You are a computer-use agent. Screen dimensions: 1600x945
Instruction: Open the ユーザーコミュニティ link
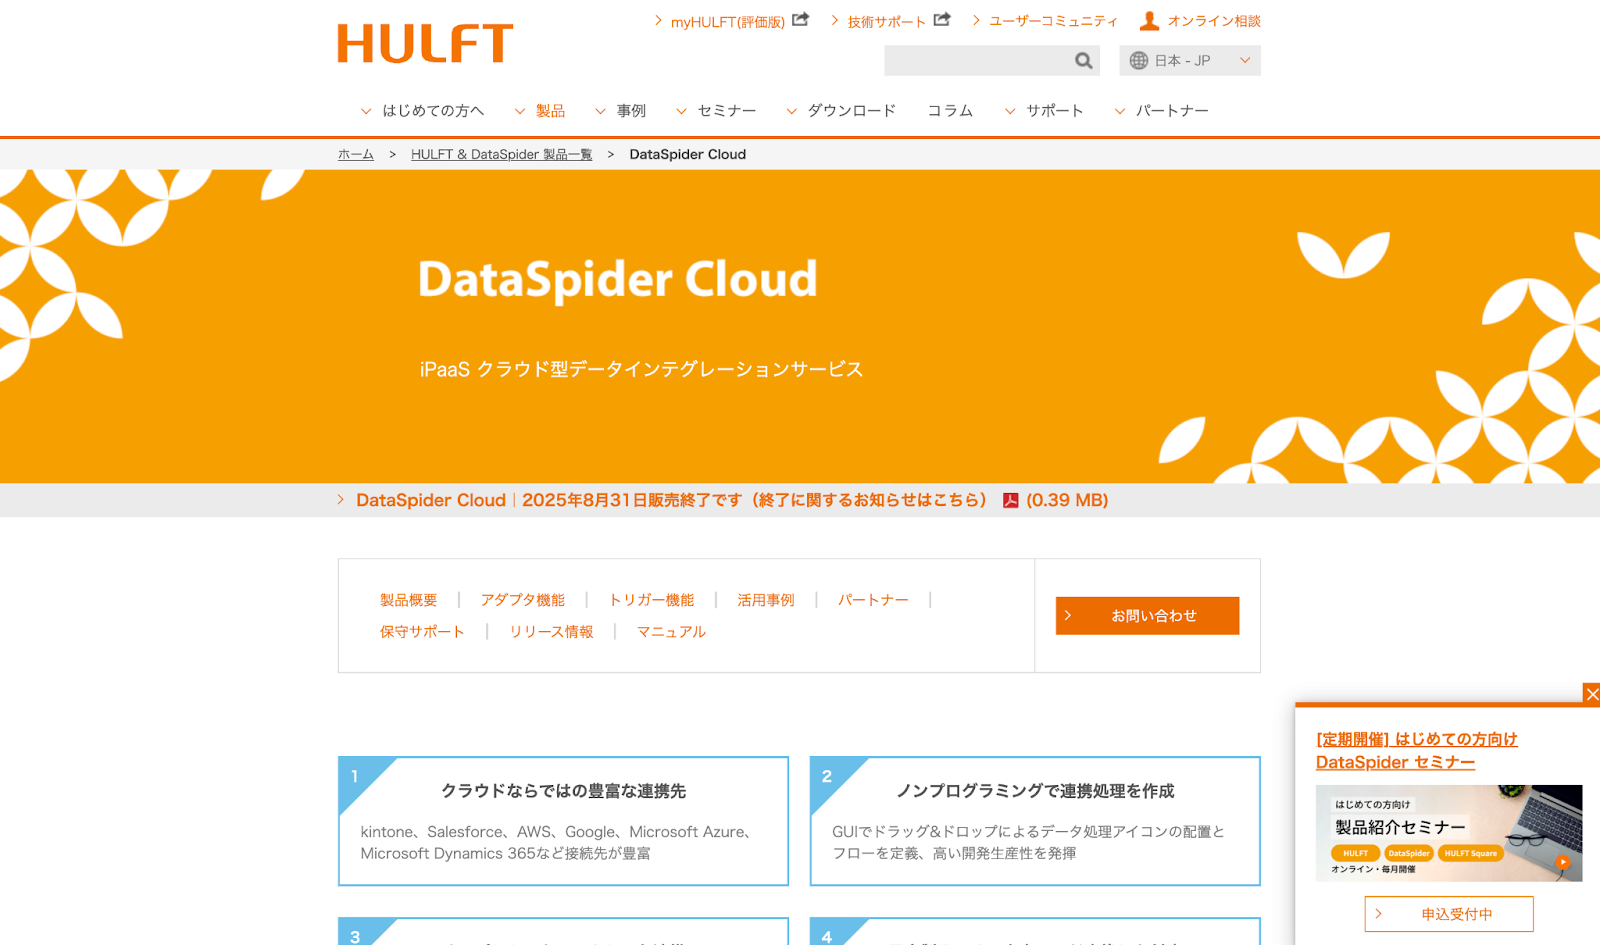pos(1053,21)
